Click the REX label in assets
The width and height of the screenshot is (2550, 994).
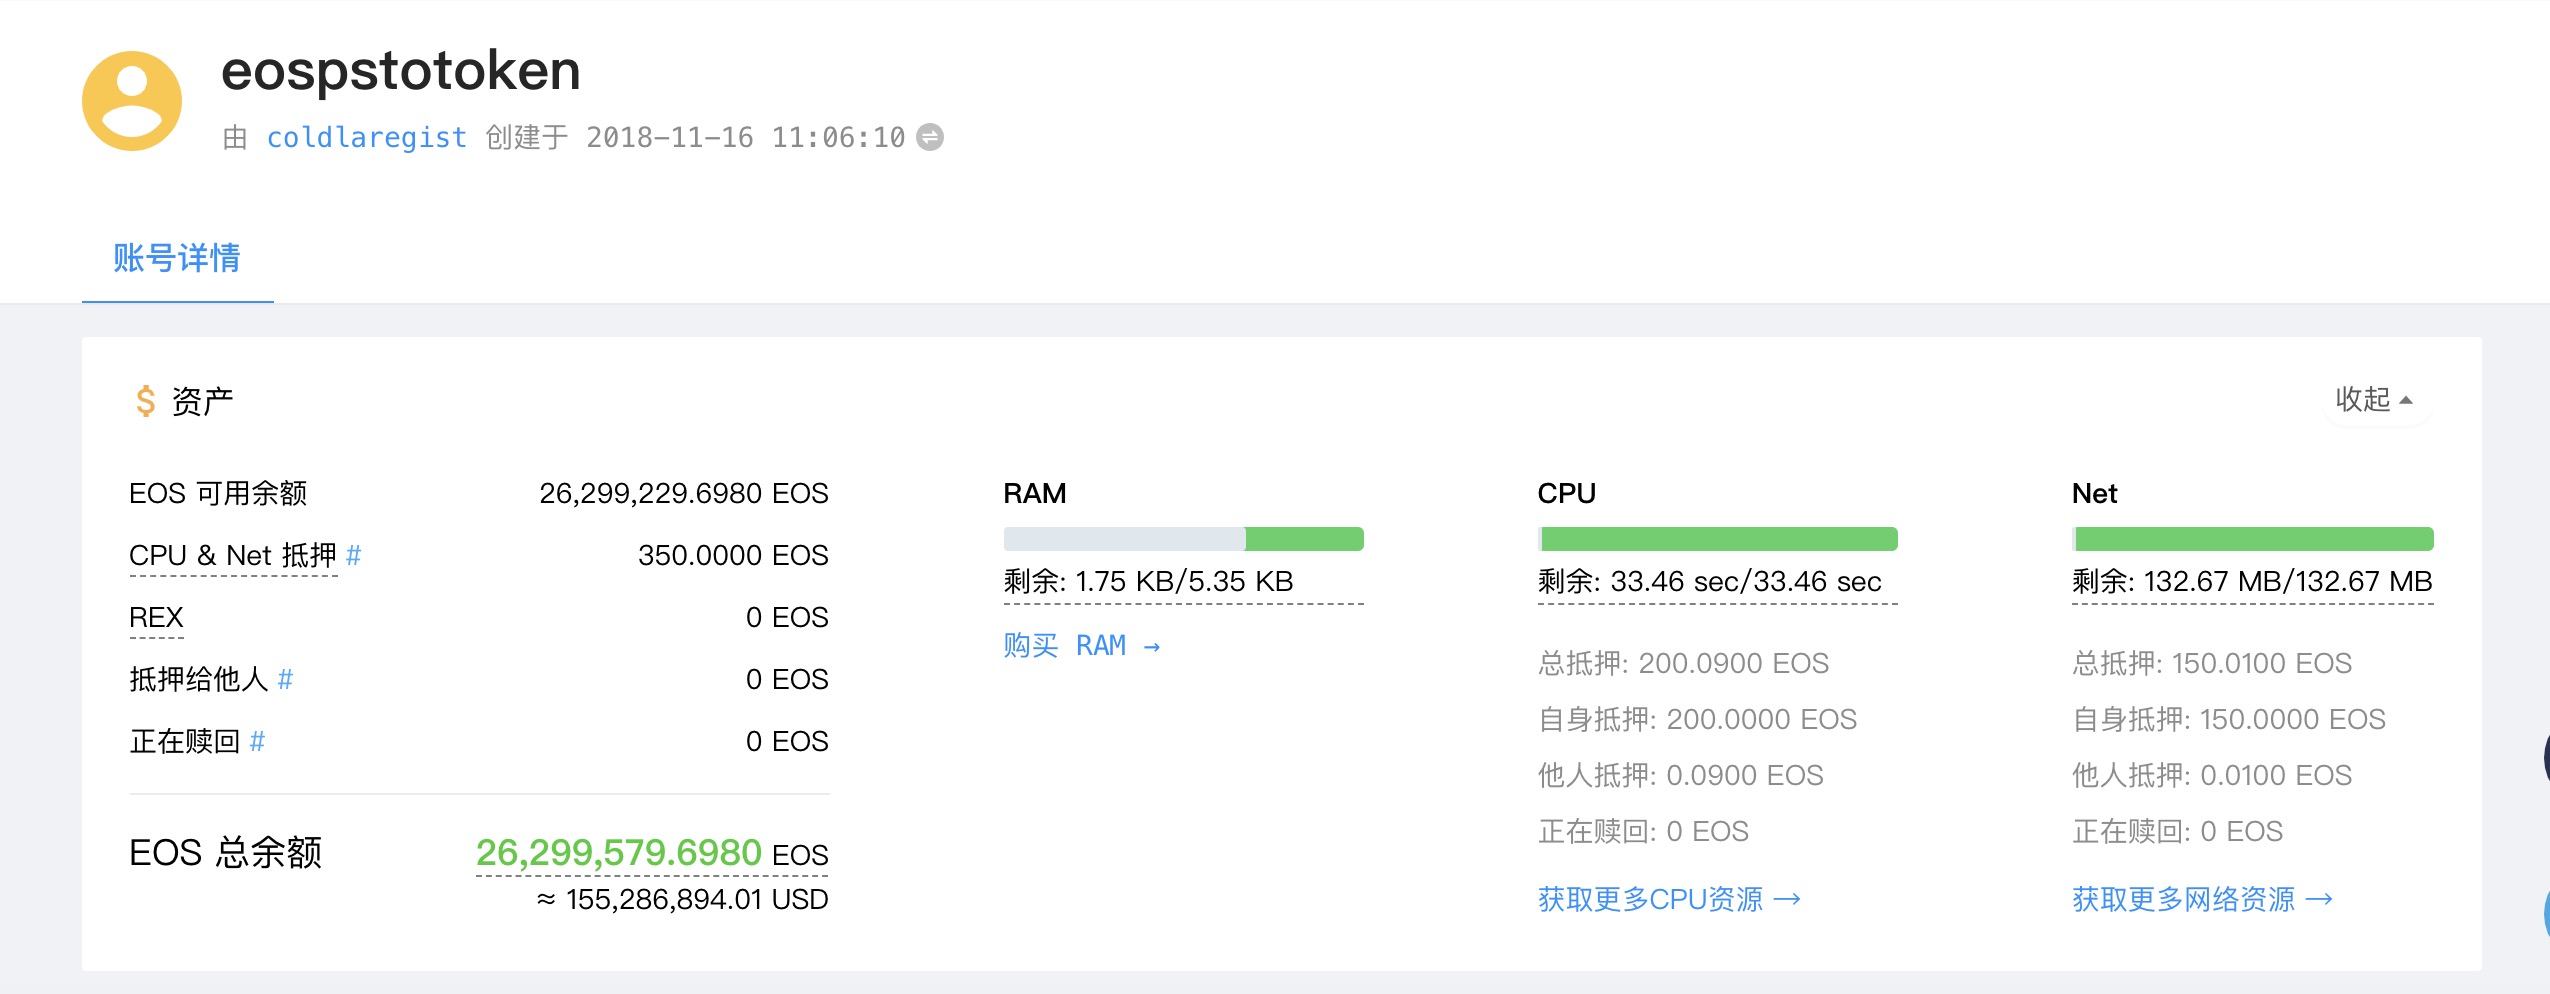[156, 618]
